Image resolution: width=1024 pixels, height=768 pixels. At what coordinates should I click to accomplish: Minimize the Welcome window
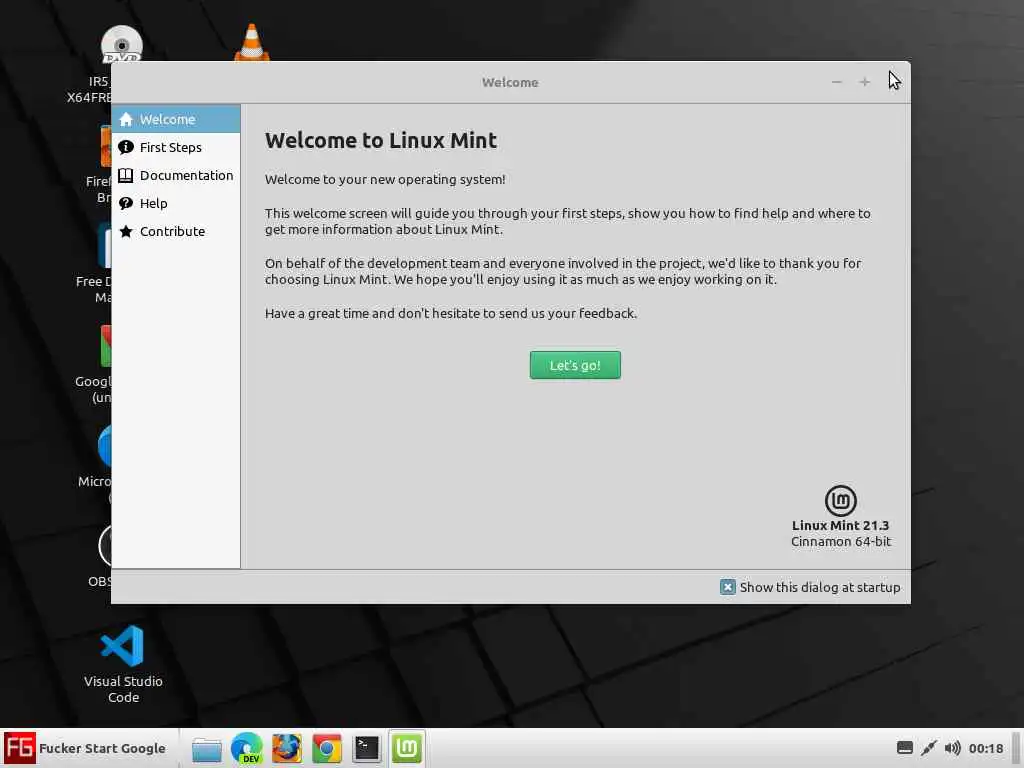(x=837, y=82)
